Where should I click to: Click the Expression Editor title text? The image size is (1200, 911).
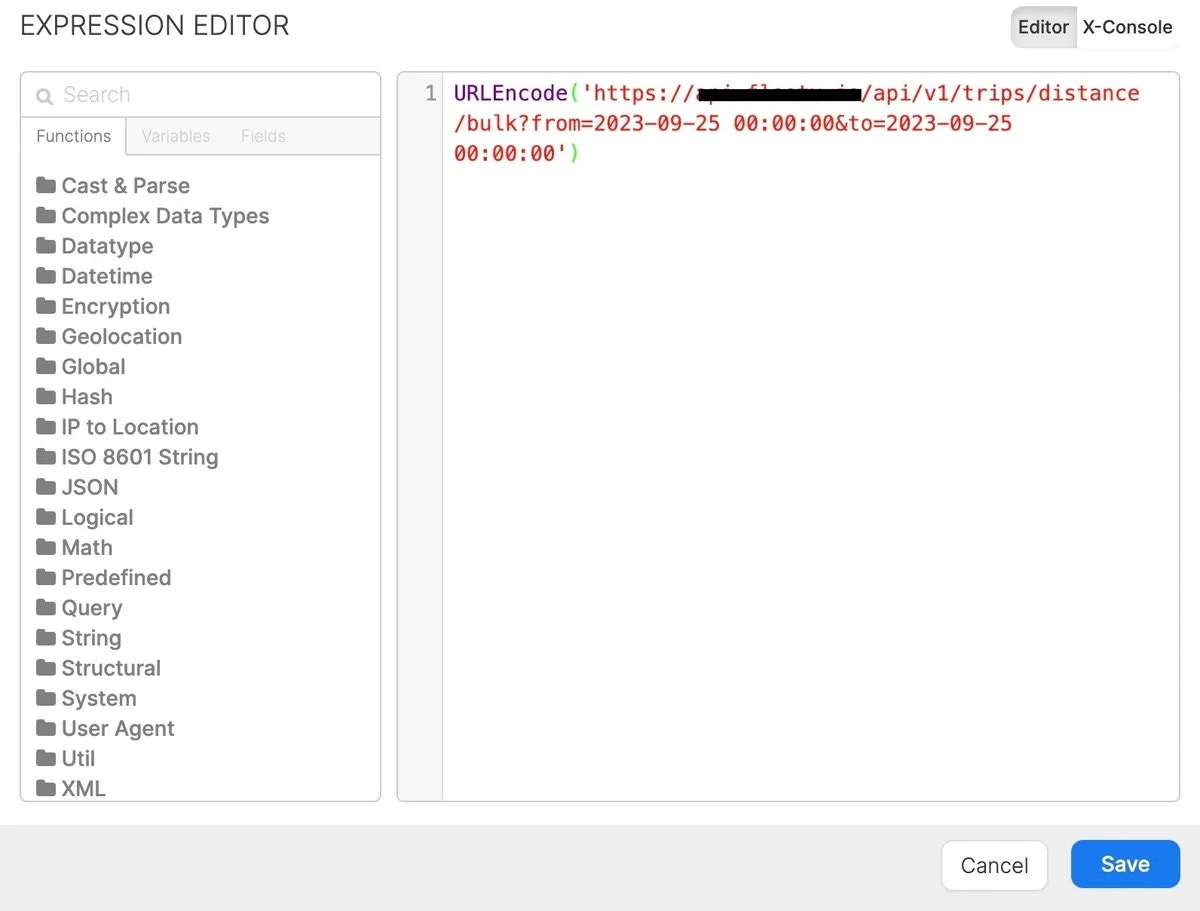point(155,26)
